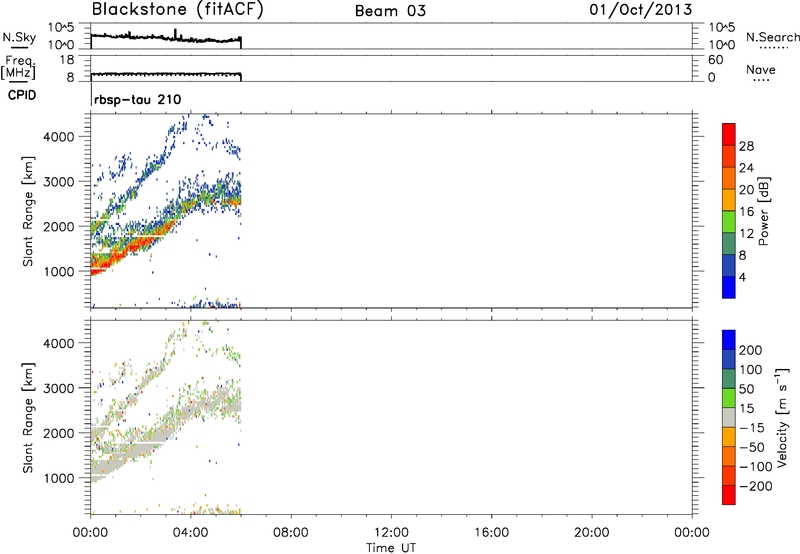
Task: Select the 100 label on the Velocity colorbar
Action: (751, 369)
